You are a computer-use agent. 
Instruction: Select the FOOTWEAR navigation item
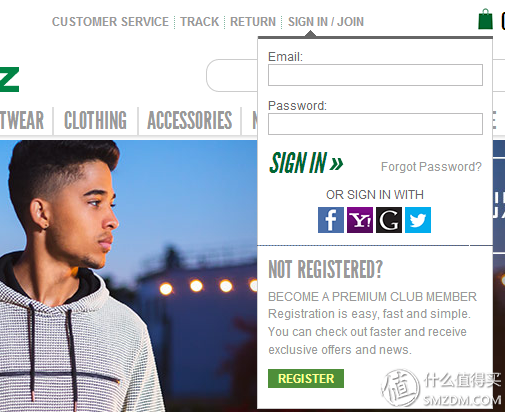(x=22, y=120)
